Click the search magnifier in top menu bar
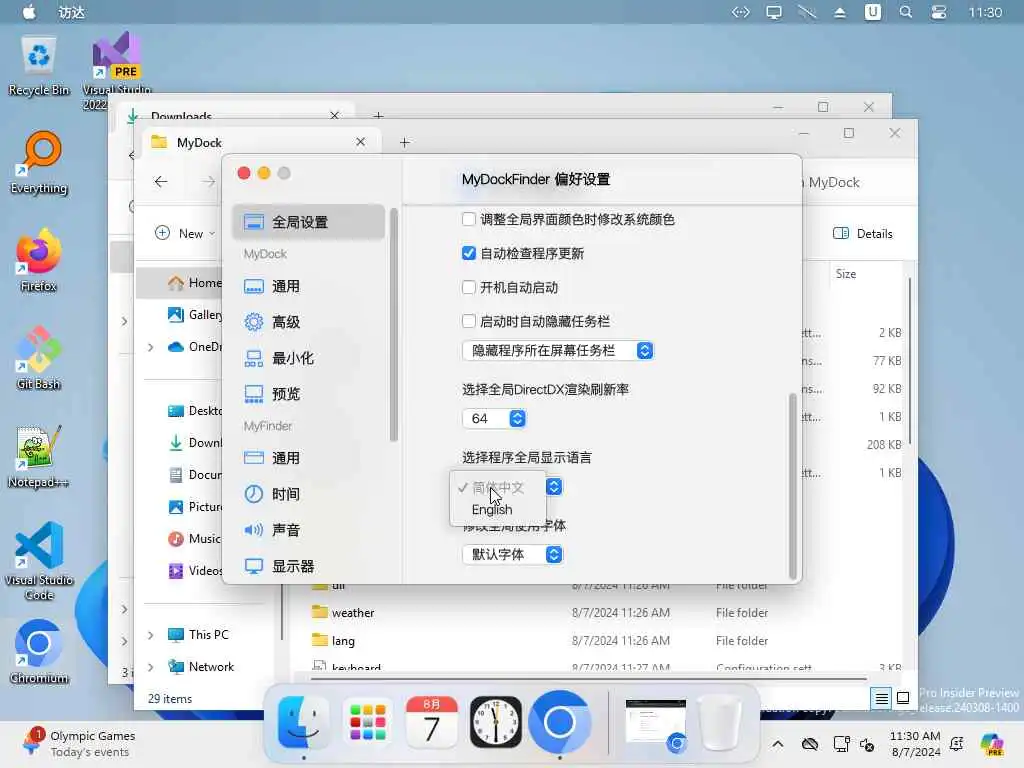 [x=905, y=12]
